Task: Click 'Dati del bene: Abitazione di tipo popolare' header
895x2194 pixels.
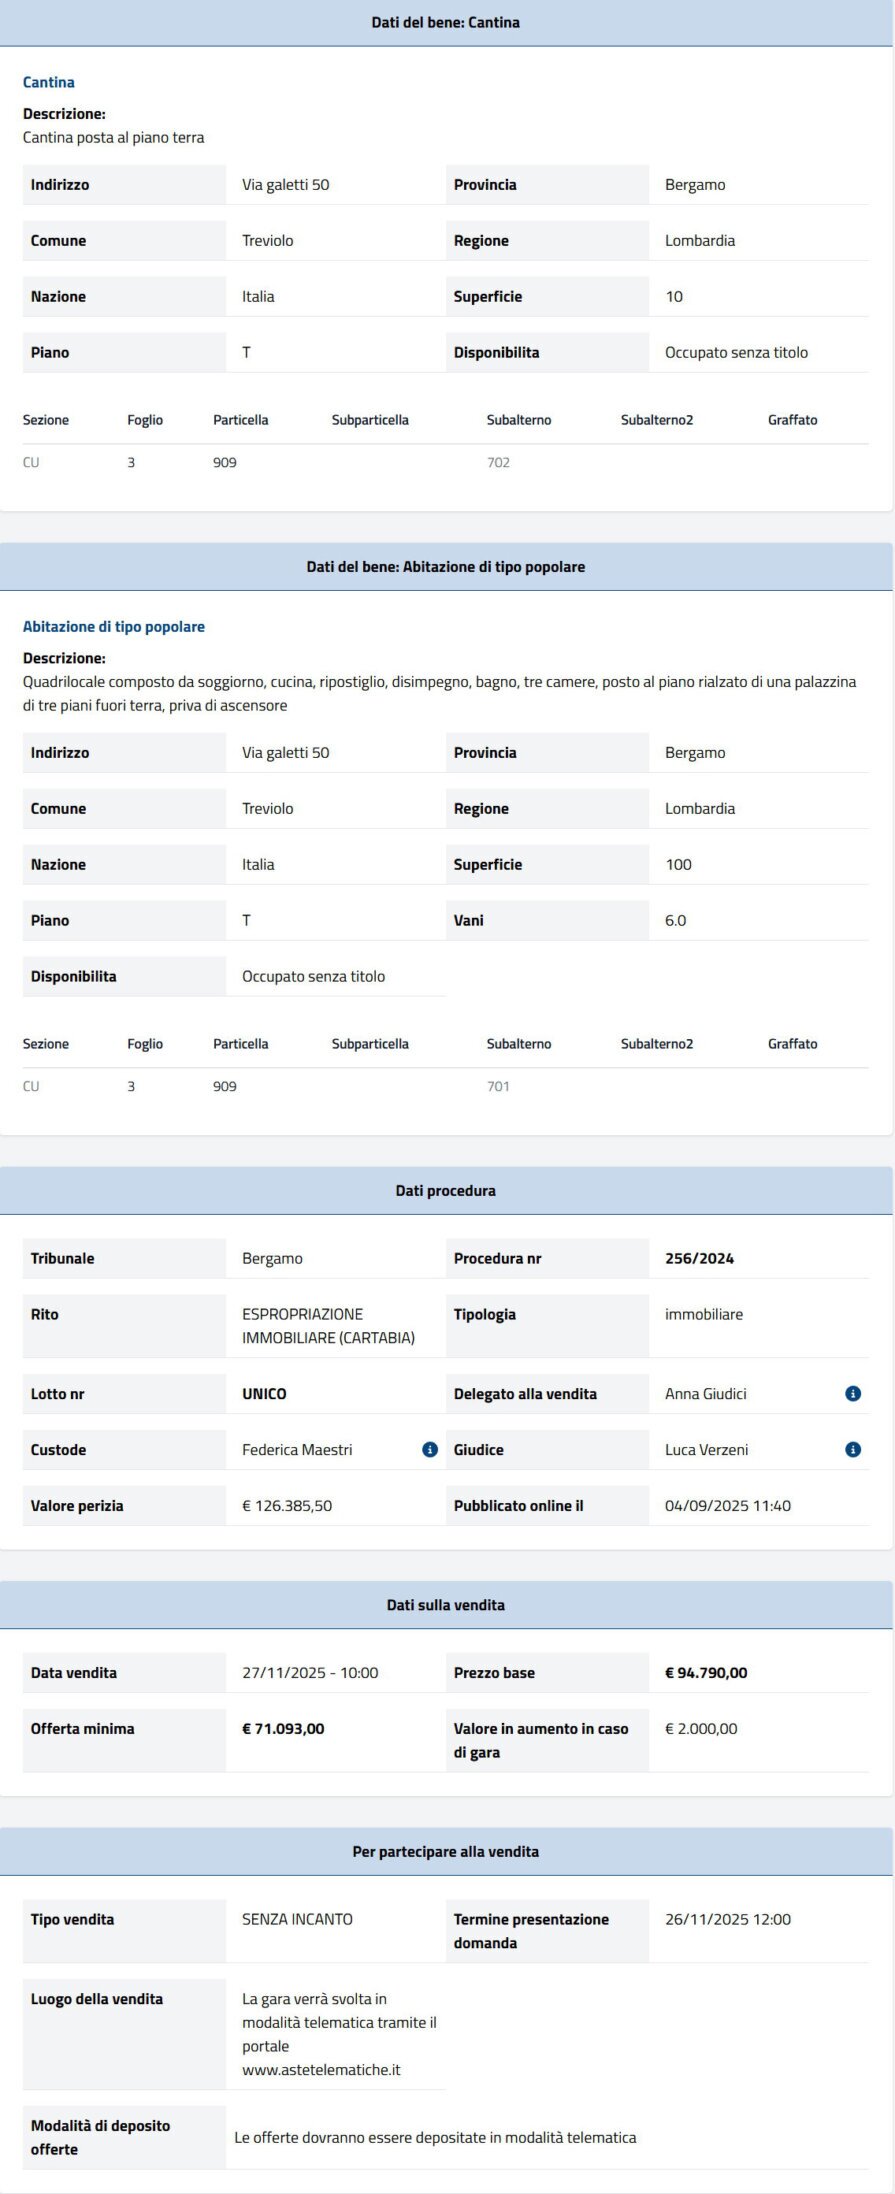Action: click(446, 566)
